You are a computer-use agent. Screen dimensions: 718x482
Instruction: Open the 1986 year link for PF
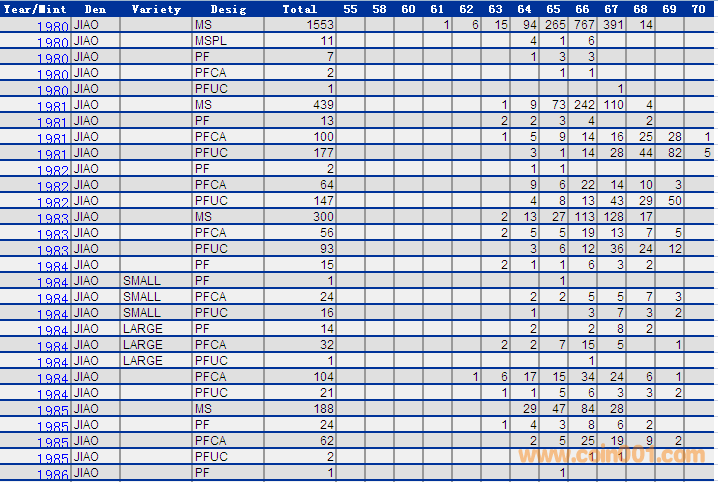tap(52, 475)
